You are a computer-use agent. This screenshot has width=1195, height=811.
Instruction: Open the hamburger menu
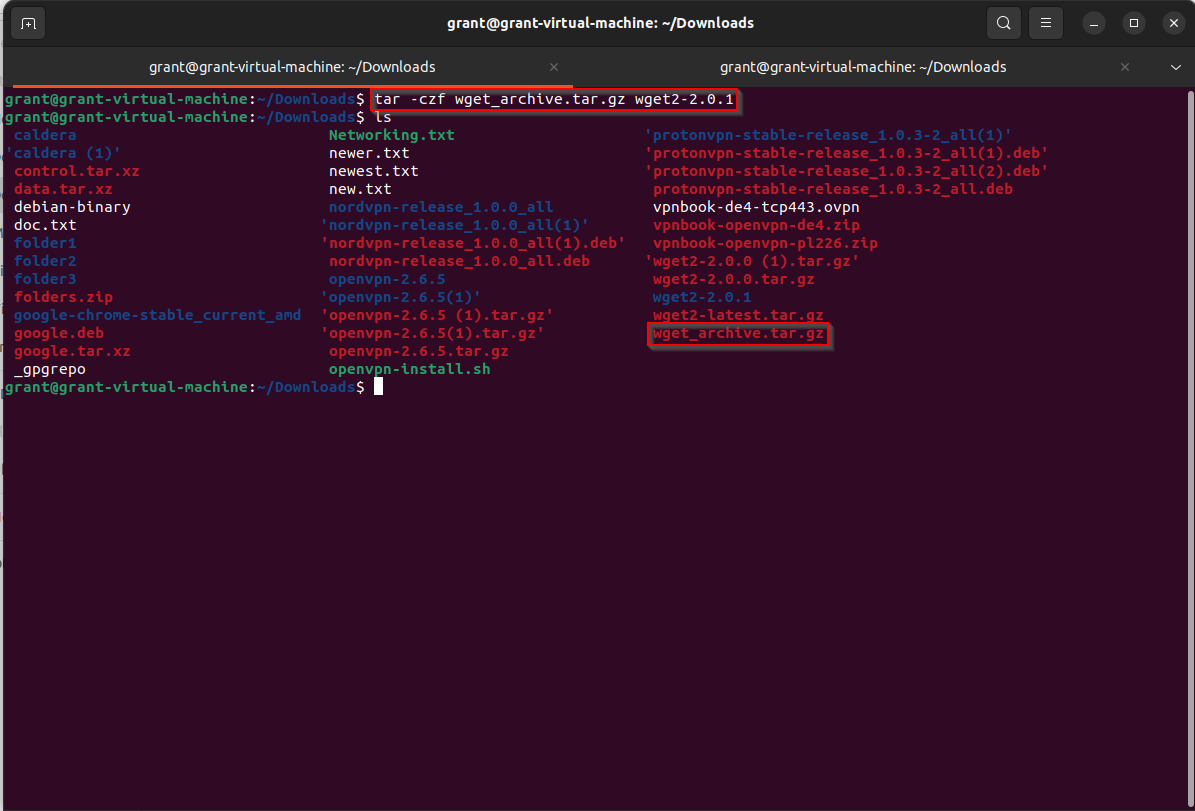pos(1045,22)
